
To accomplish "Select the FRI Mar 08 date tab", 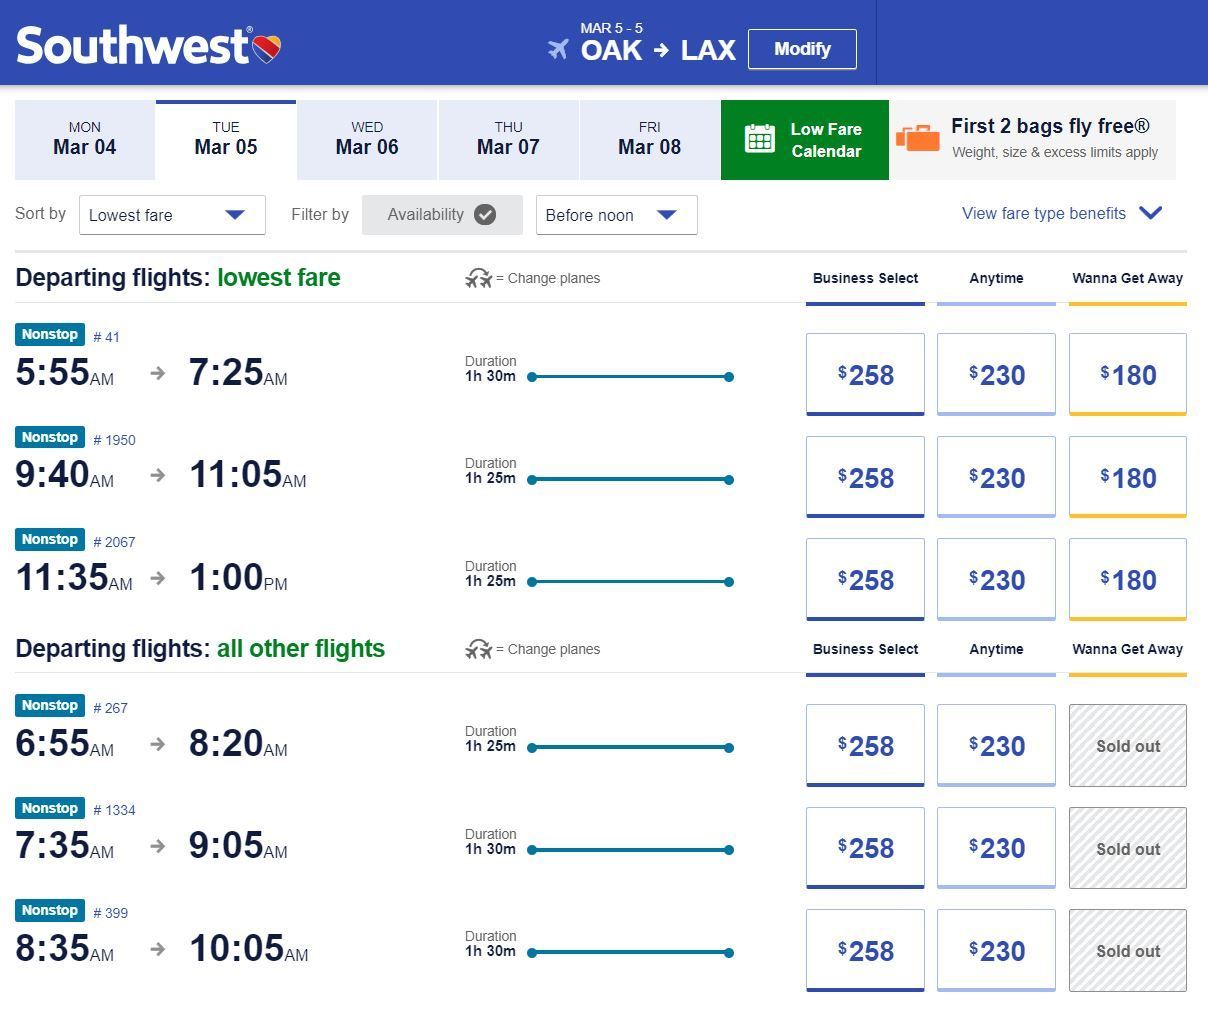I will coord(650,140).
